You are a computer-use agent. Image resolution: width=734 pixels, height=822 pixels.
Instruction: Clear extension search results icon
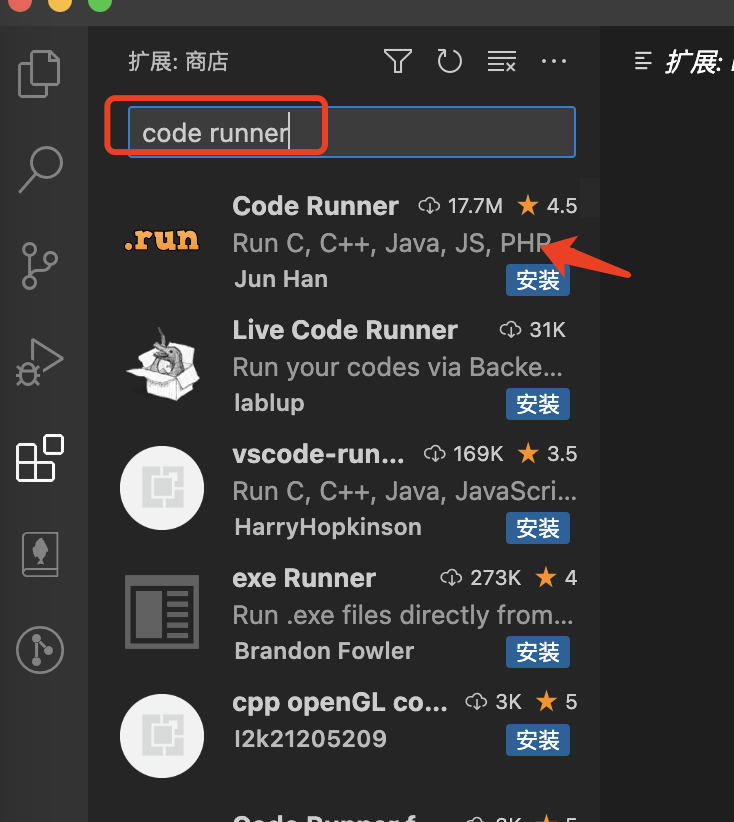(x=502, y=62)
